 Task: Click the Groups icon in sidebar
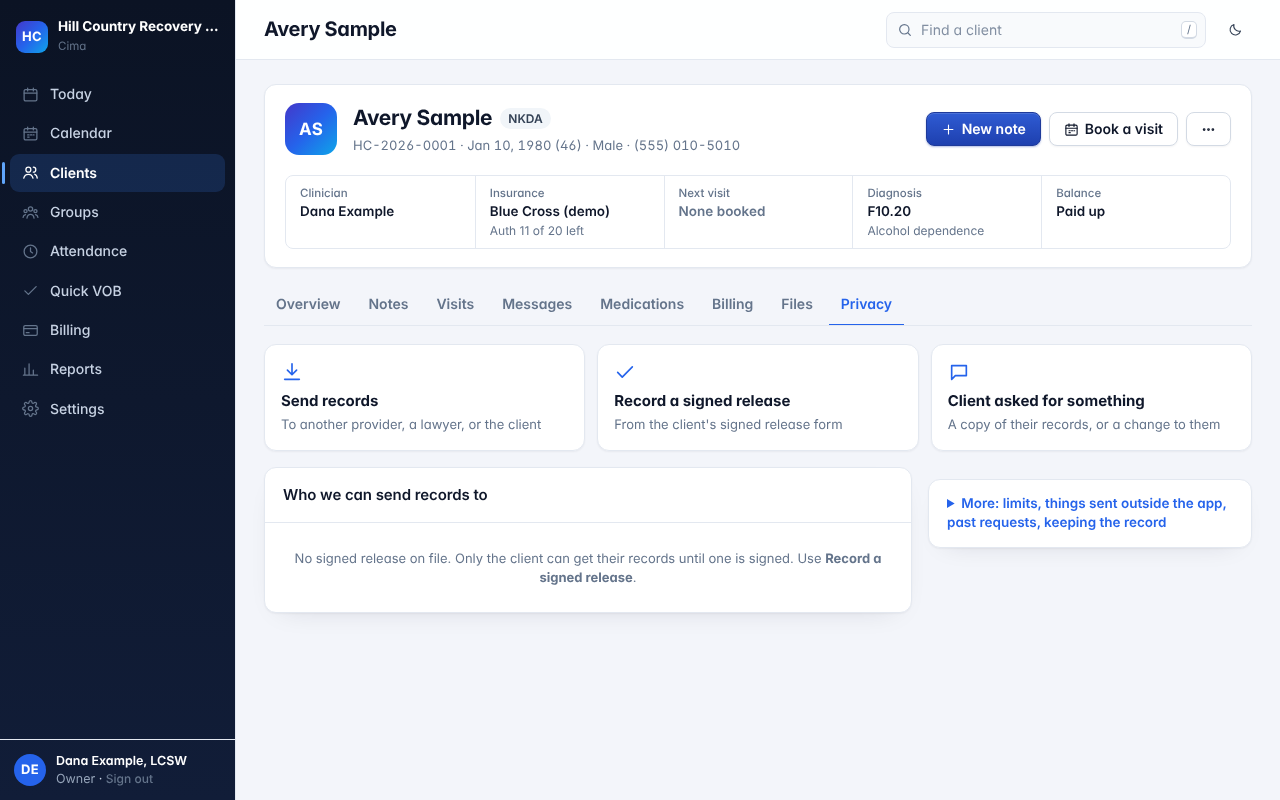coord(30,212)
